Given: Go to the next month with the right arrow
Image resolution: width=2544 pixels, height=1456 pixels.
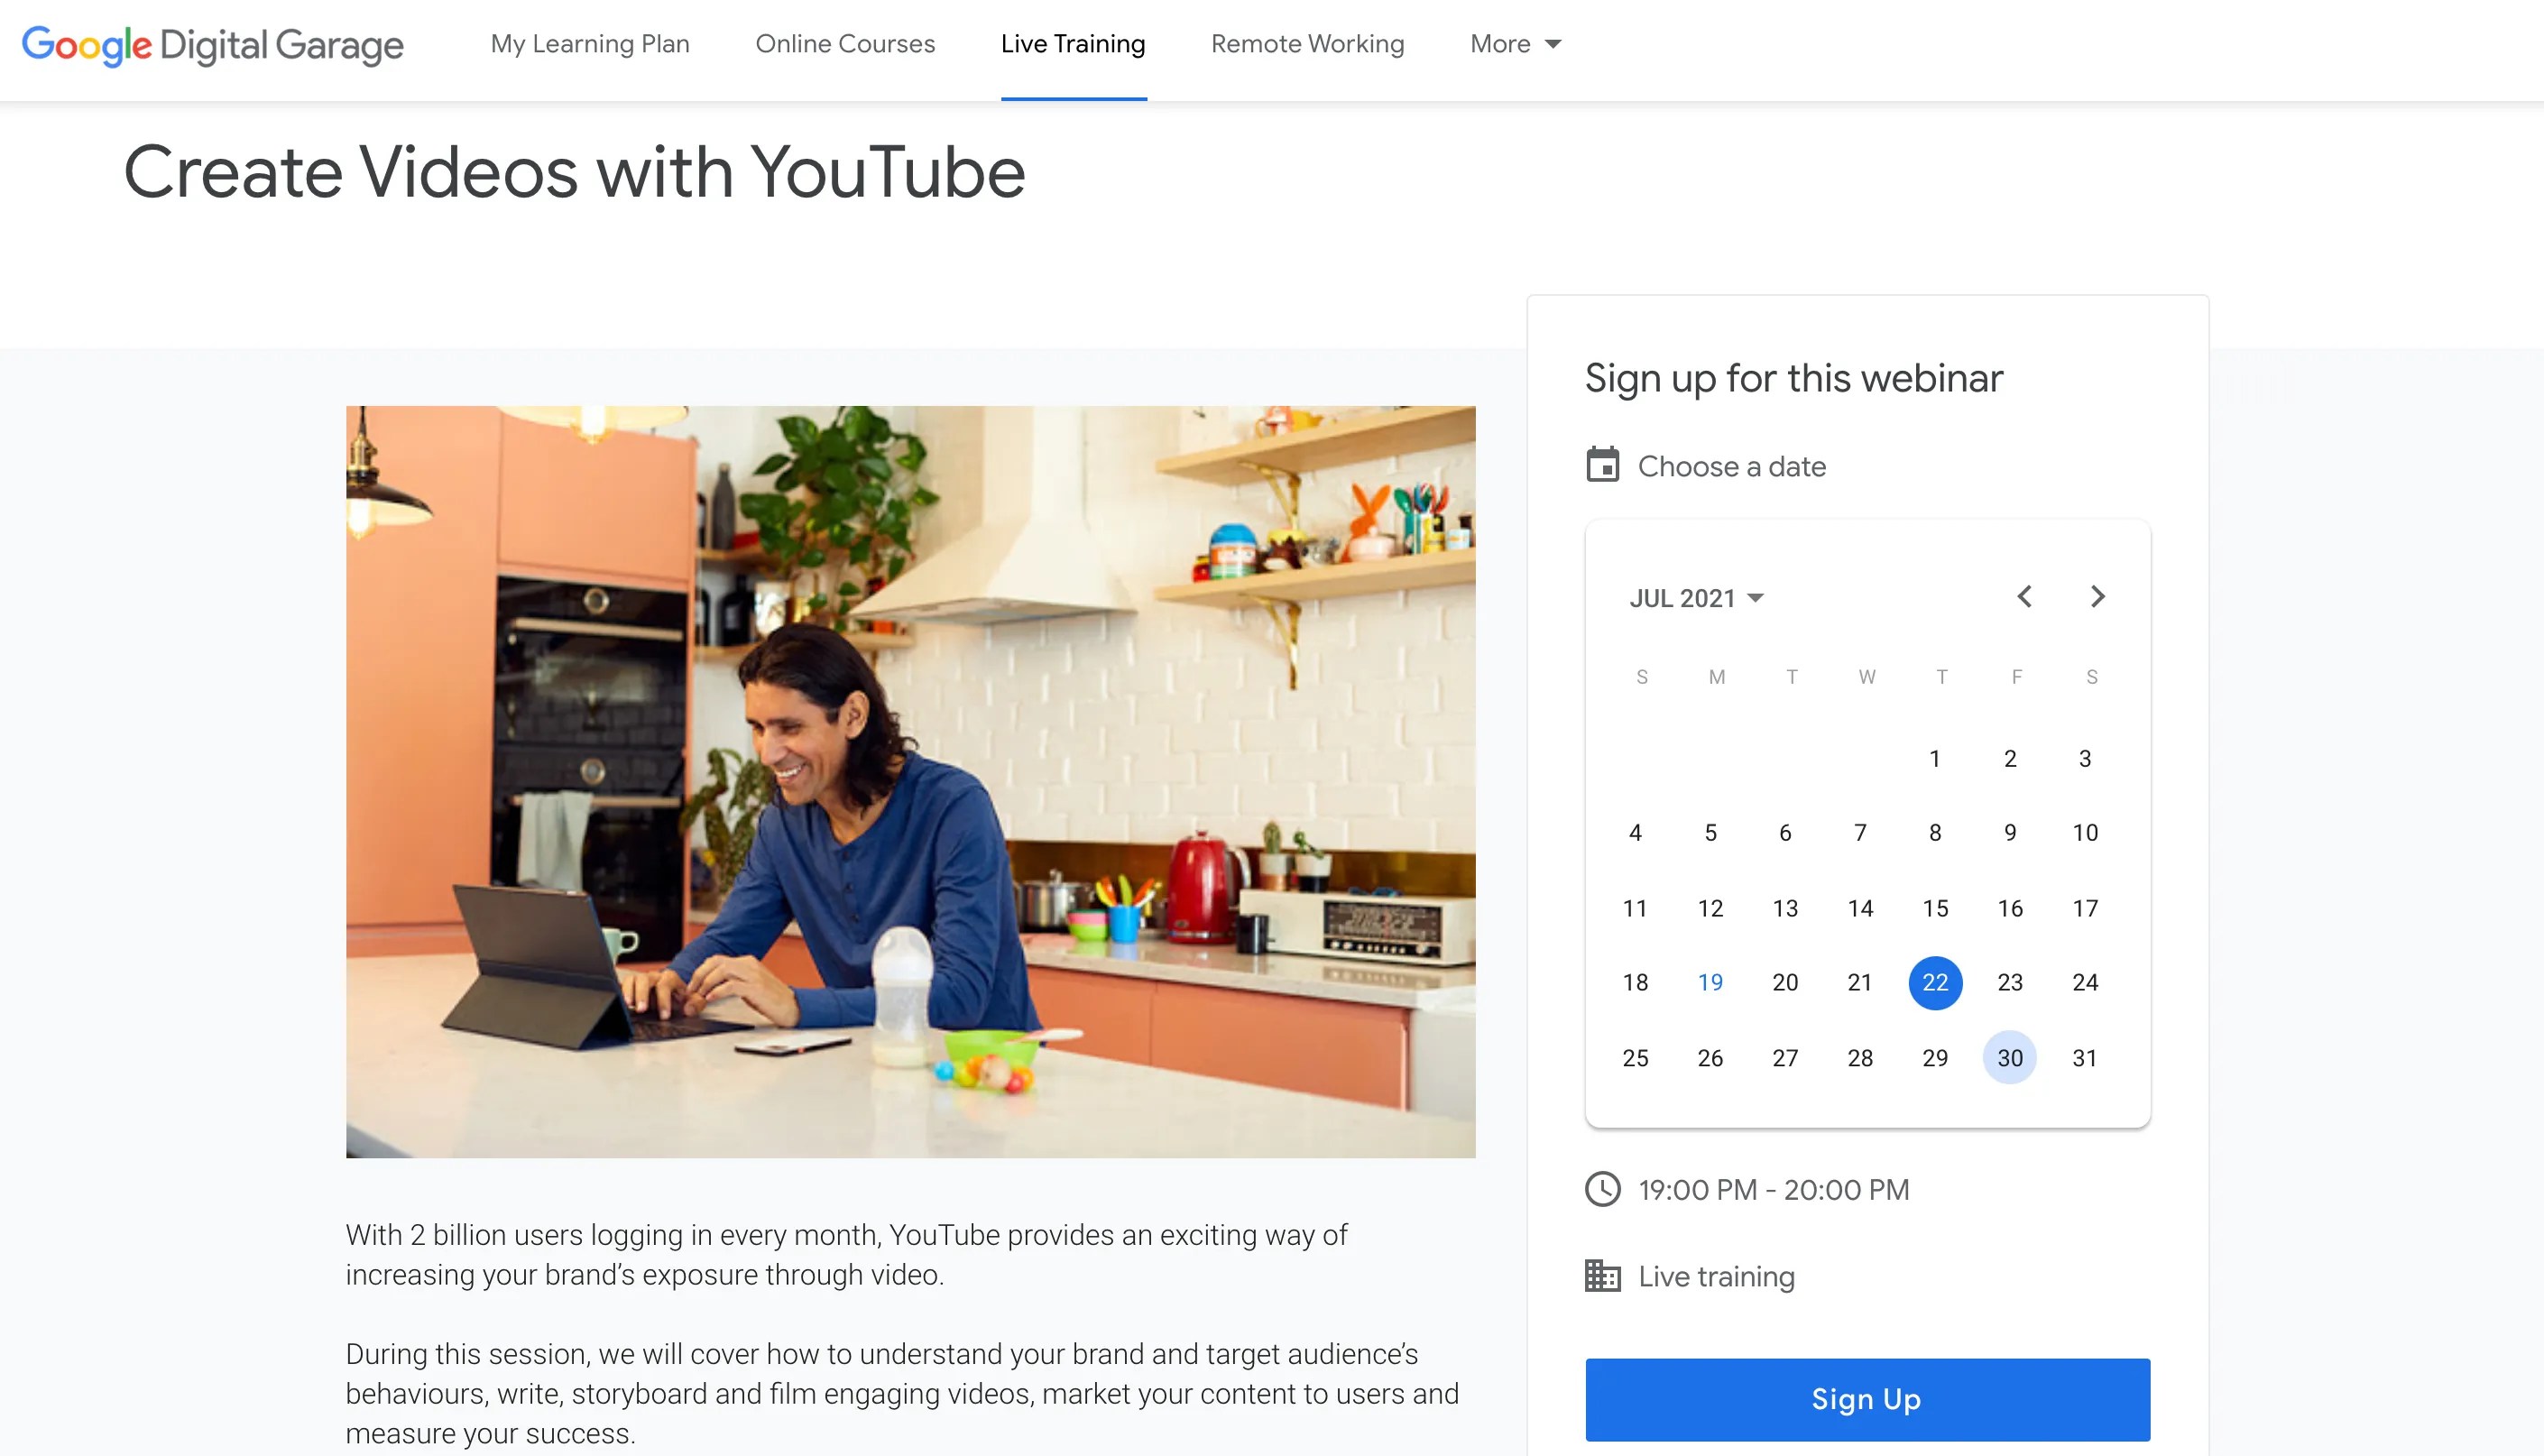Looking at the screenshot, I should tap(2098, 597).
